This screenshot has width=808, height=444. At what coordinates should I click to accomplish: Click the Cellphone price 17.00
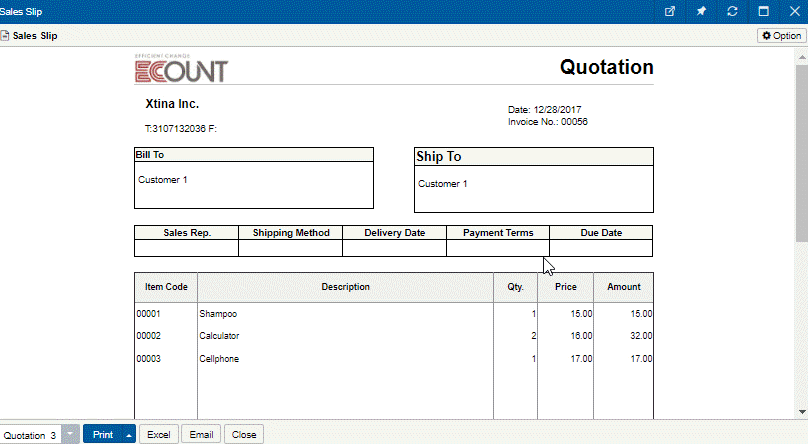(x=581, y=358)
